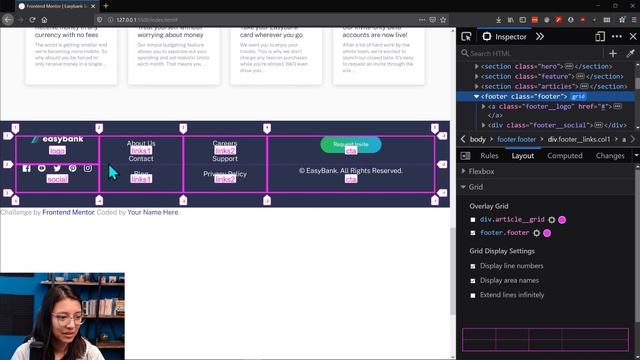Click the Pinterest icon in the footer
The image size is (640, 360).
pyautogui.click(x=72, y=168)
